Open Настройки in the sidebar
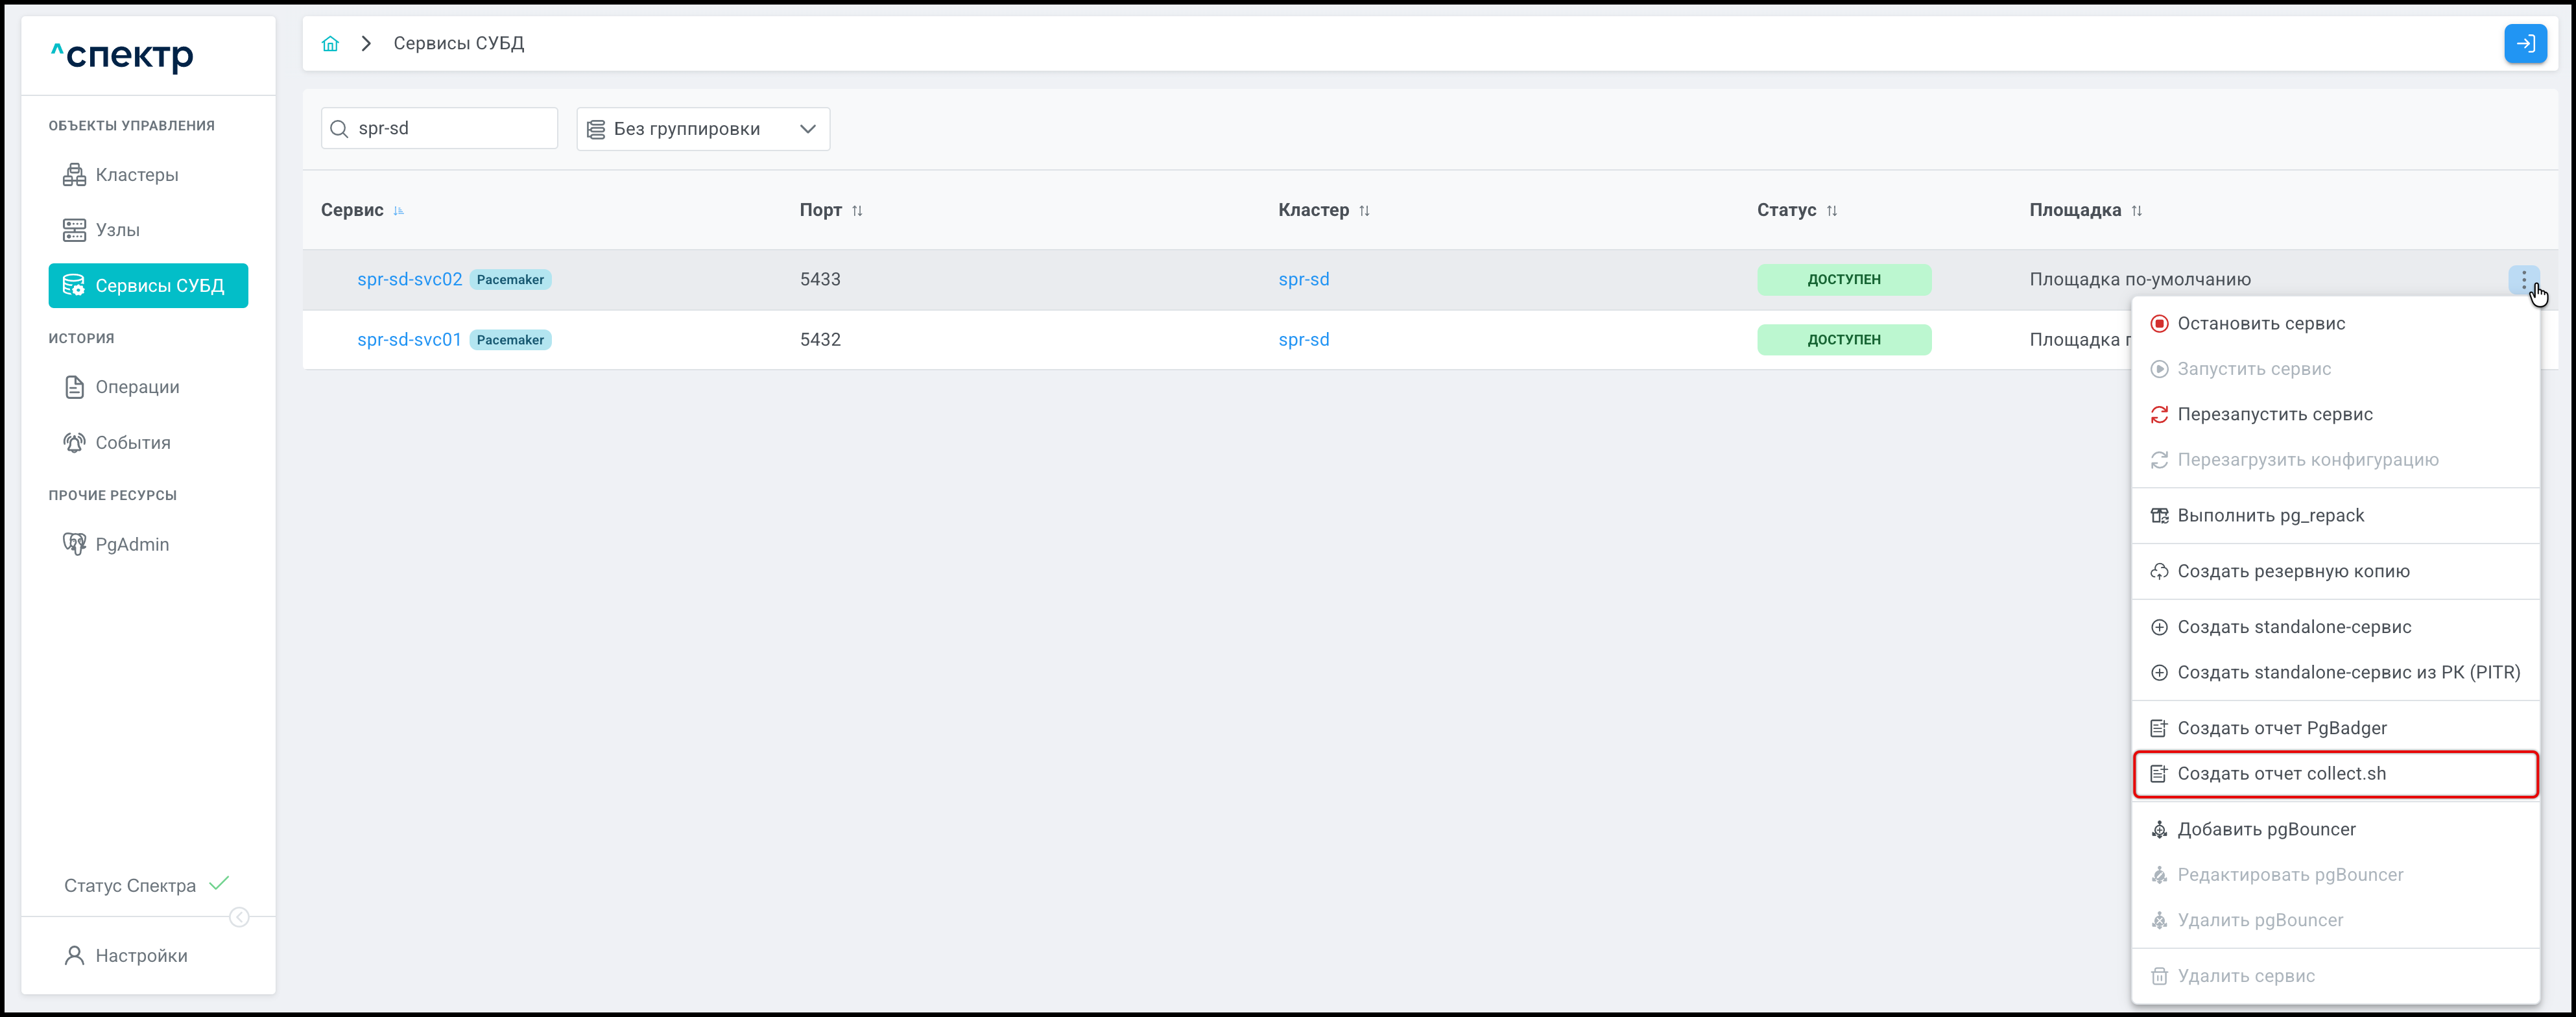 tap(141, 955)
